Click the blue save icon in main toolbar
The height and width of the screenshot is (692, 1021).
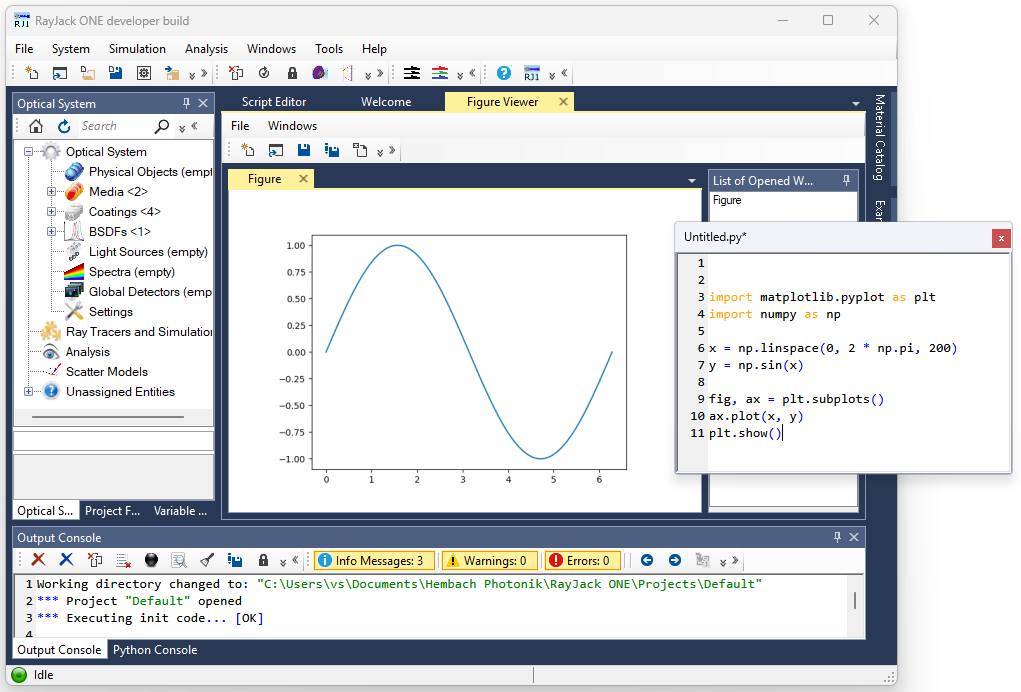coord(115,73)
